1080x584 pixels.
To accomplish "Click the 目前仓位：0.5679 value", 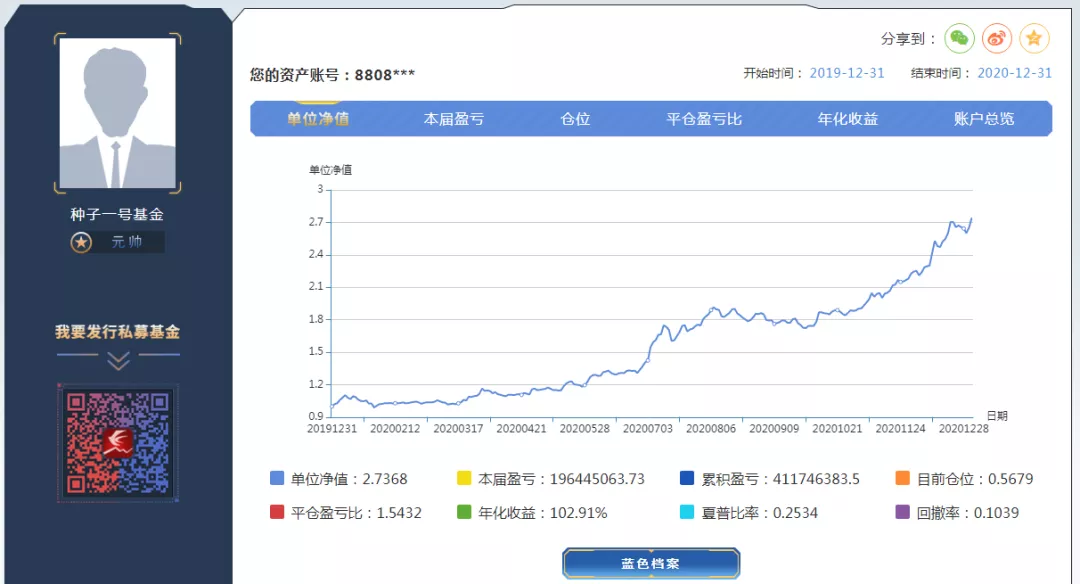I will pyautogui.click(x=975, y=479).
